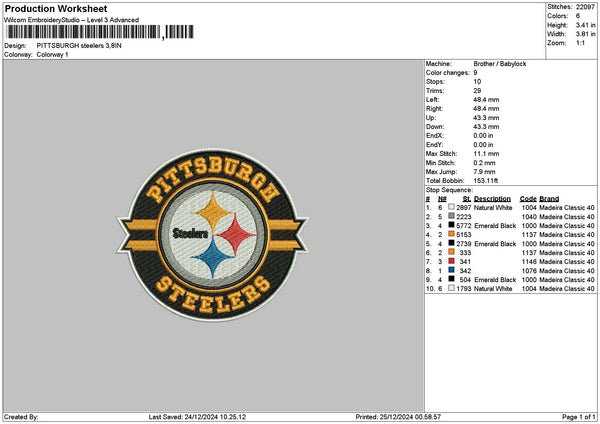The image size is (600, 424).
Task: Click the "Production Worksheet" title
Action: pos(56,8)
